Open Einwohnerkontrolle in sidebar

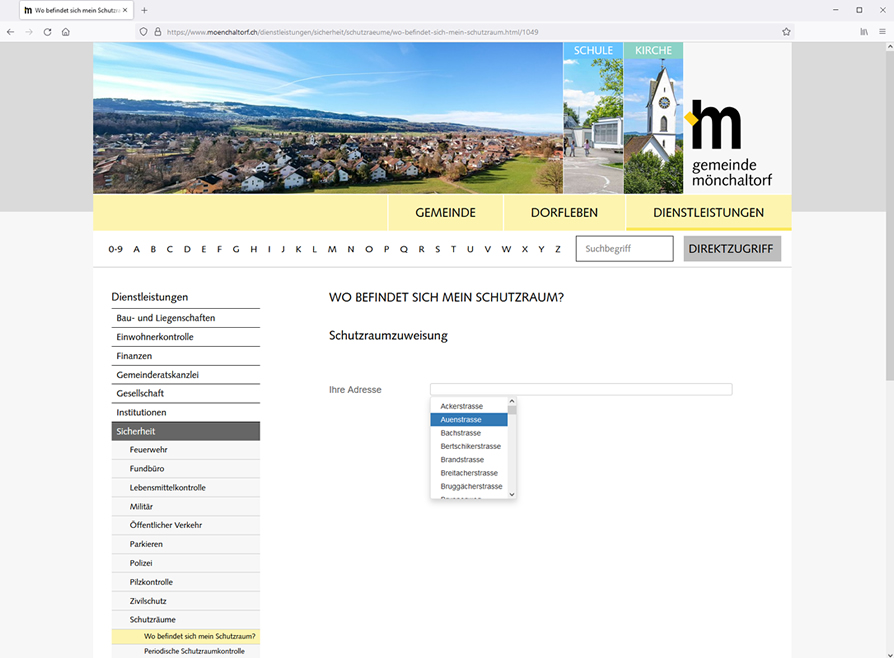click(186, 337)
